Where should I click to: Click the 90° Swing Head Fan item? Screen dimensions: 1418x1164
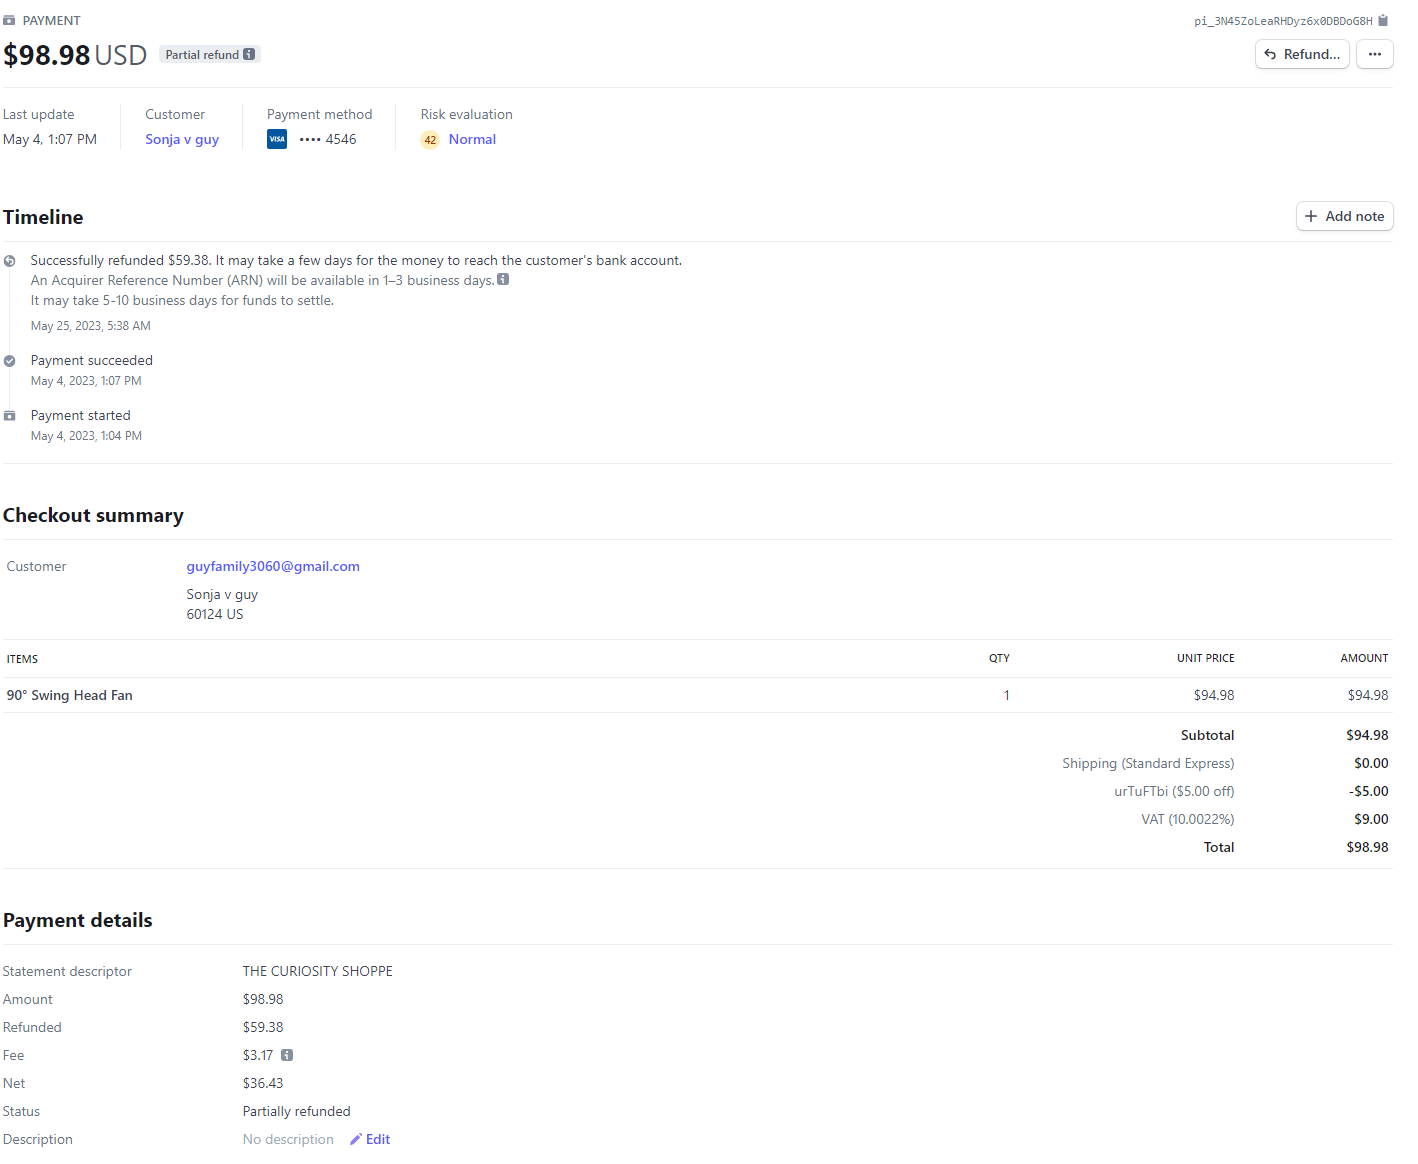(70, 696)
